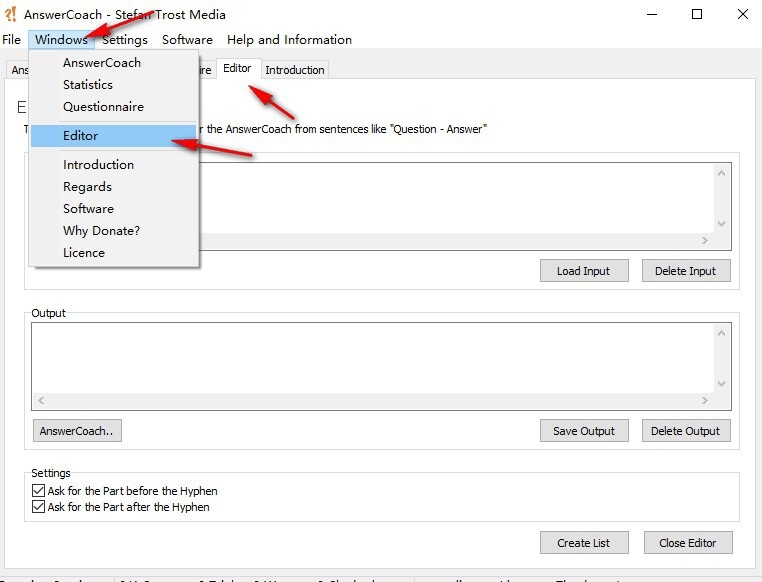The width and height of the screenshot is (762, 582).
Task: Click Input box scroll right arrow
Action: (x=705, y=240)
